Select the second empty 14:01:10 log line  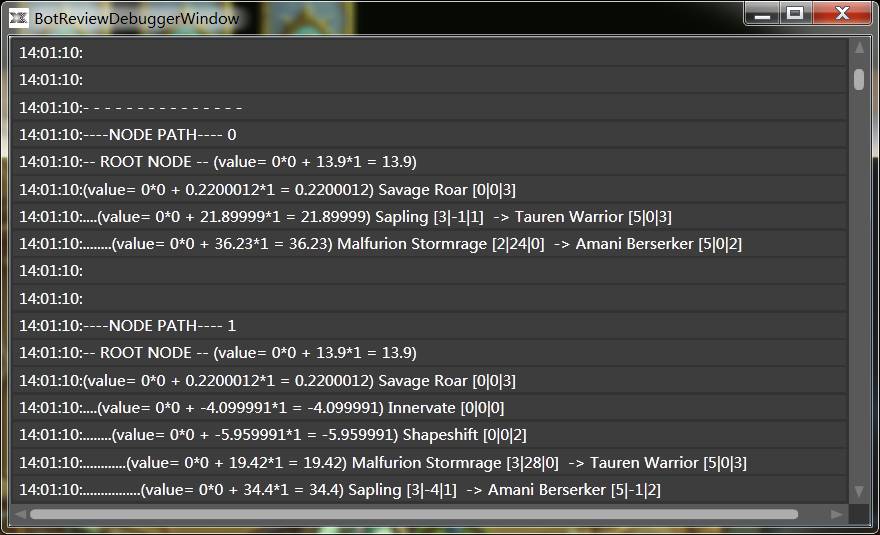429,80
